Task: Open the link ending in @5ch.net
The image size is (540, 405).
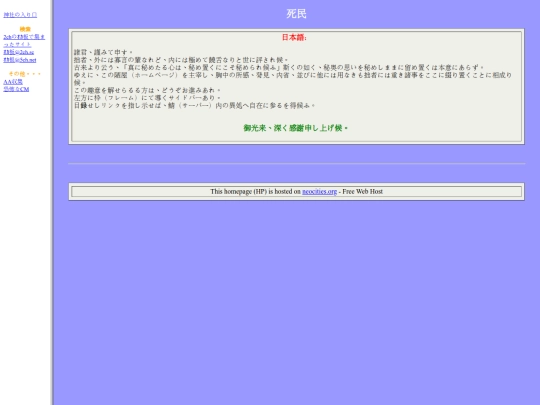Action: click(20, 60)
